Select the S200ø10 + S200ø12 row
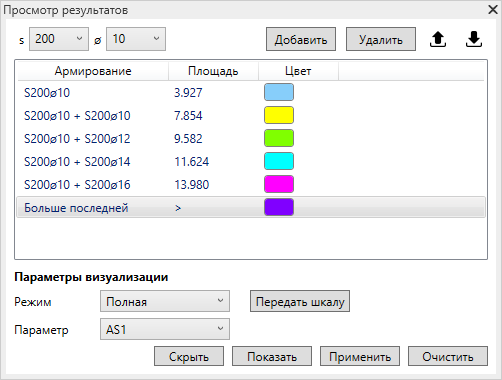502x380 pixels. click(251, 138)
